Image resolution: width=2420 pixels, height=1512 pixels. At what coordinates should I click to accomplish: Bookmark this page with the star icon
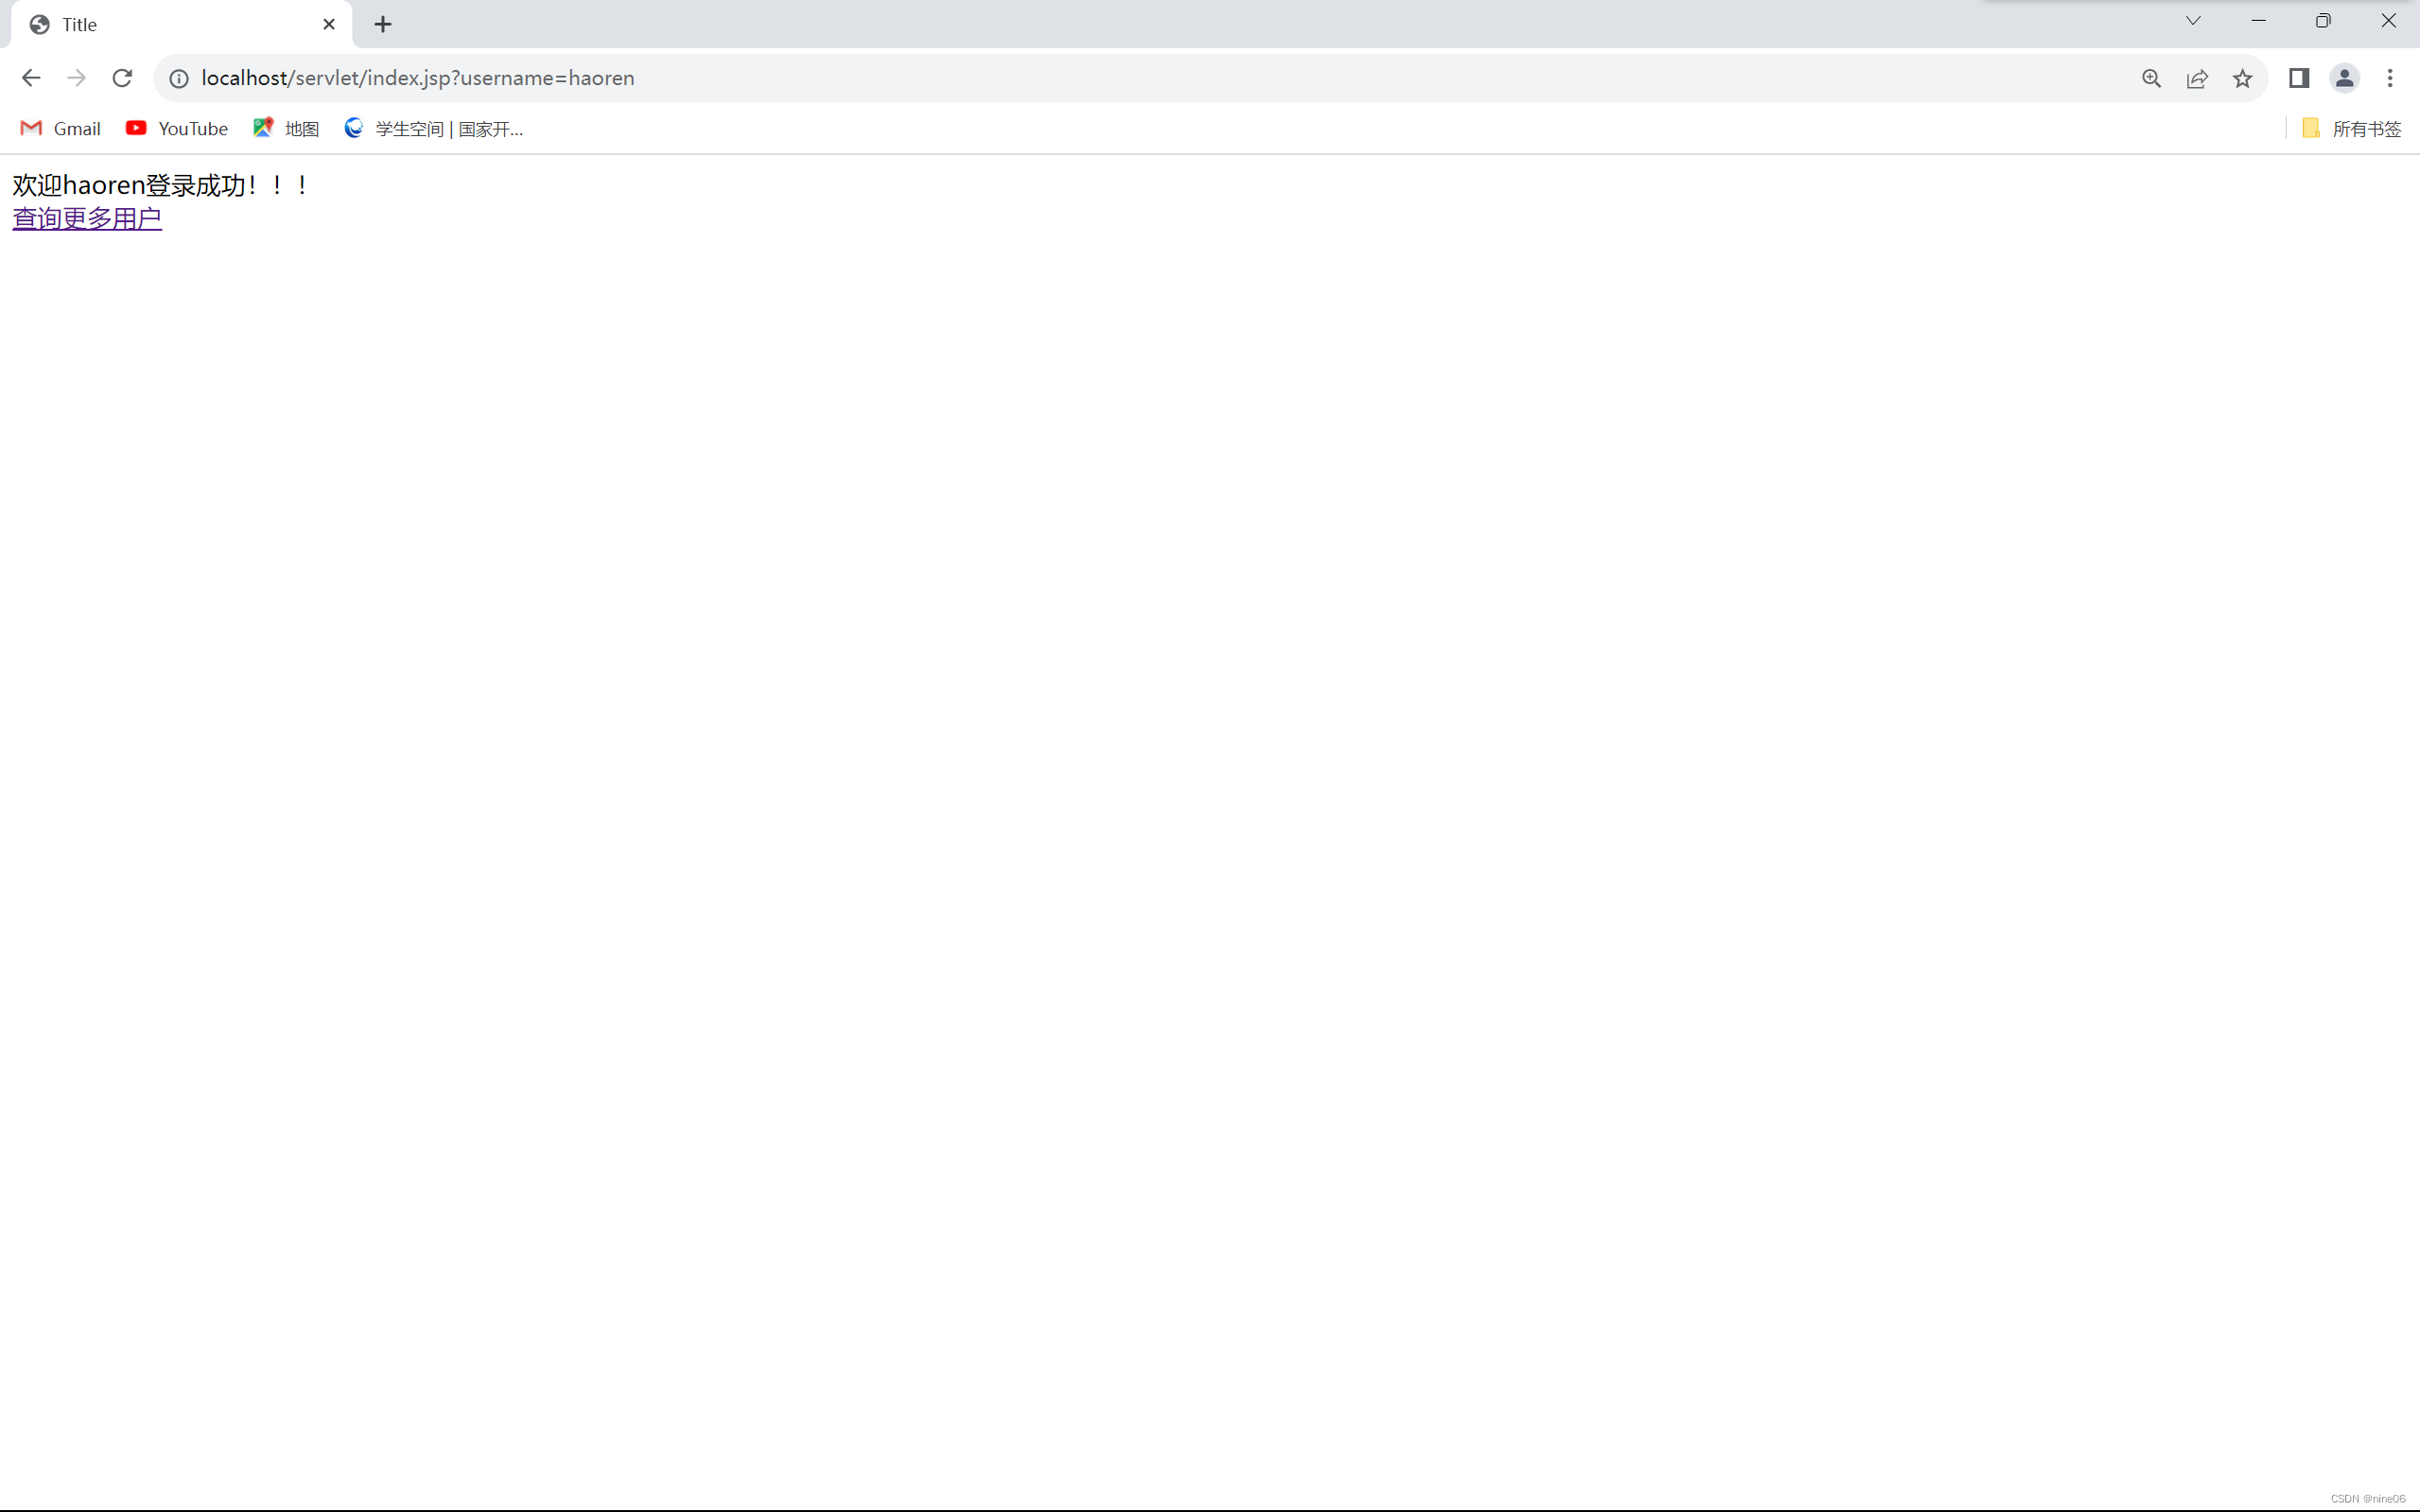click(2243, 78)
